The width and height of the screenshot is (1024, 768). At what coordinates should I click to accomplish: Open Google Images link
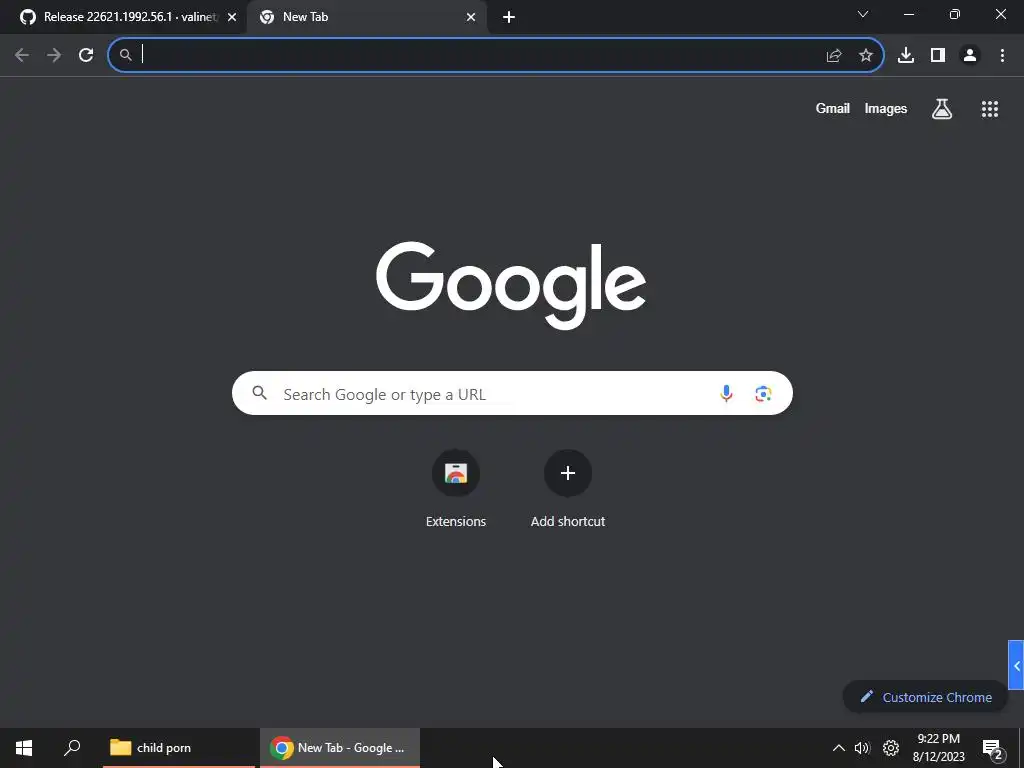pos(886,108)
